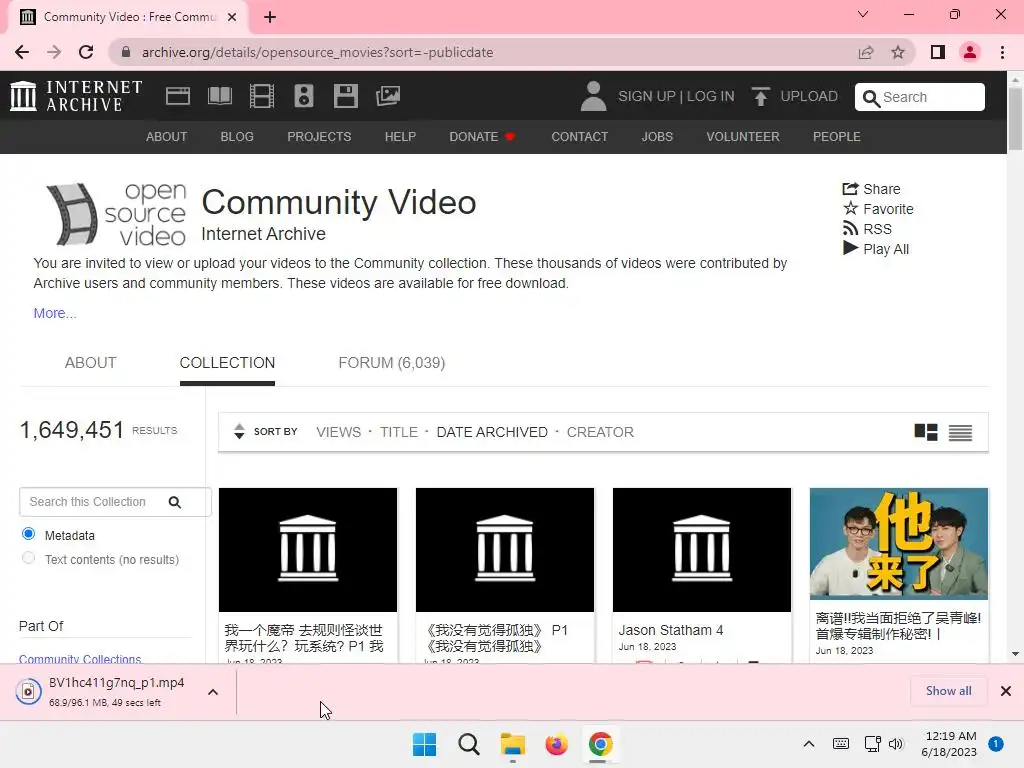Click the browser back arrow
This screenshot has height=768, width=1024.
[22, 52]
